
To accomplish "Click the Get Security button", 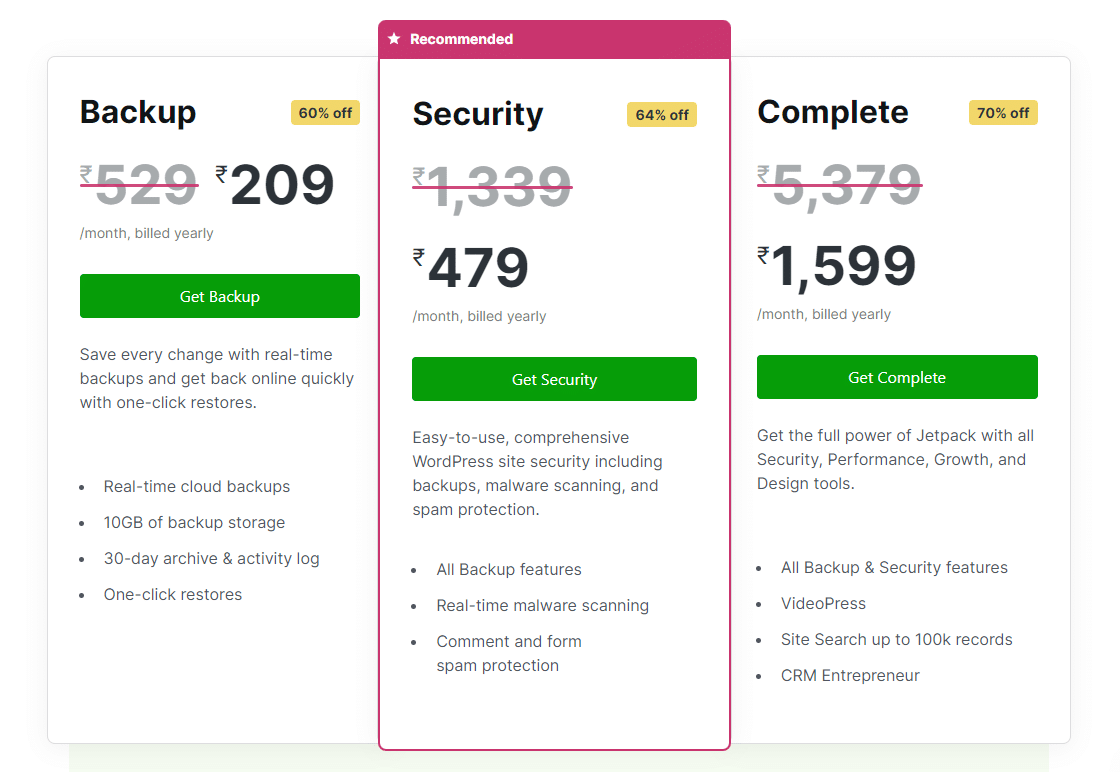I will [554, 379].
